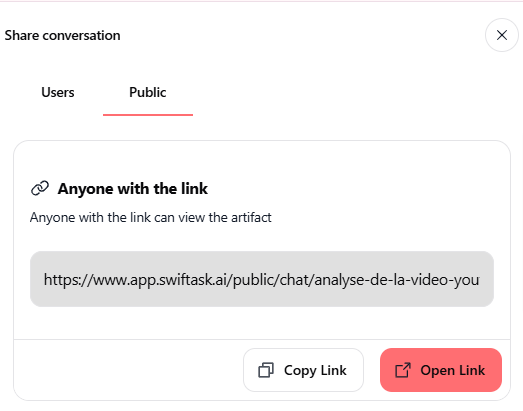Image resolution: width=523 pixels, height=411 pixels.
Task: Click the 'Anyone with the link' heading
Action: click(132, 188)
